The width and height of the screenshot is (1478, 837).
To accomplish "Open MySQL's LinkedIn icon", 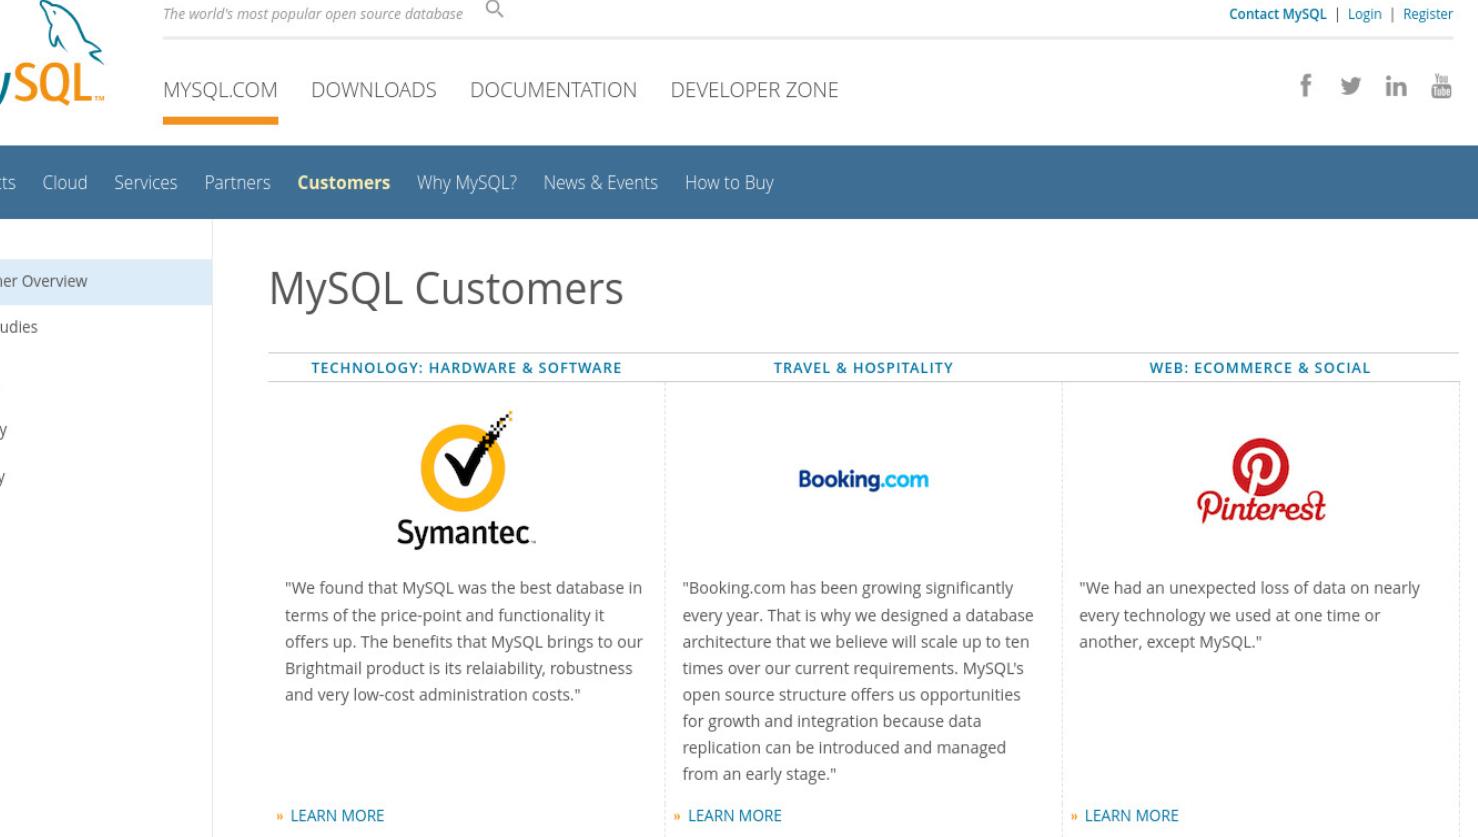I will [1395, 87].
